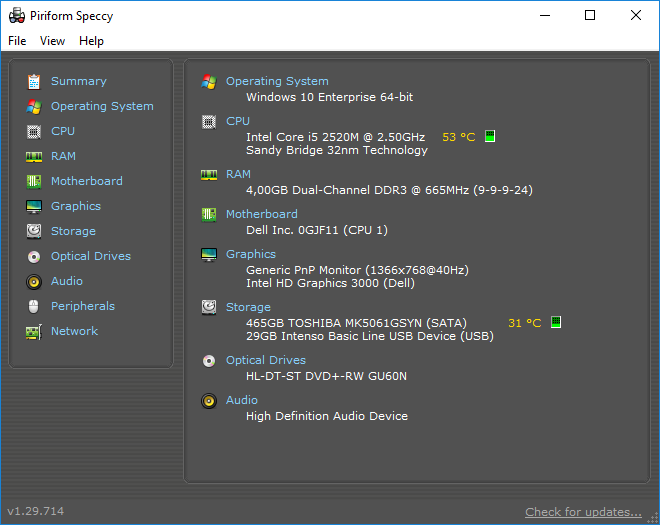Go to Operating System section in sidebar
This screenshot has width=660, height=525.
tap(102, 106)
